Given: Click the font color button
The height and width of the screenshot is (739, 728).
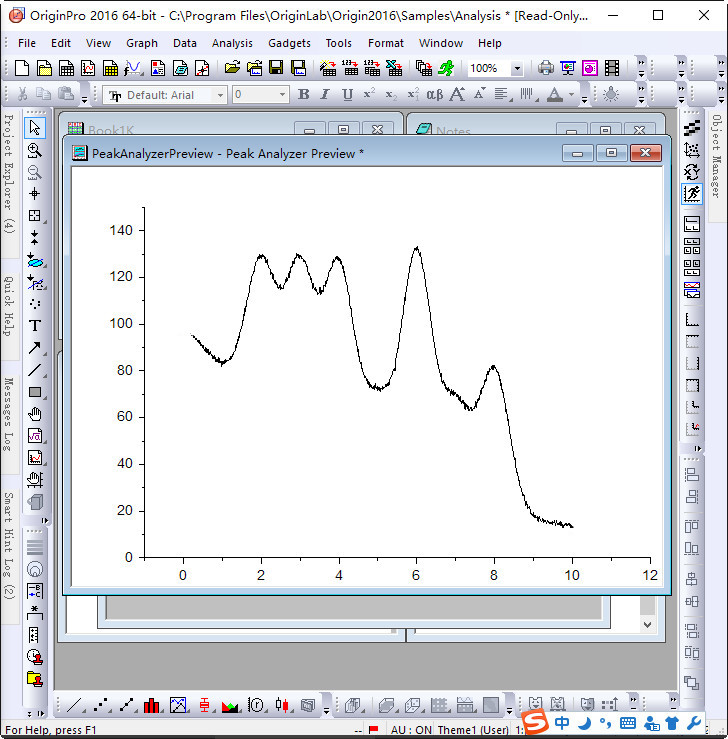Looking at the screenshot, I should tap(555, 95).
